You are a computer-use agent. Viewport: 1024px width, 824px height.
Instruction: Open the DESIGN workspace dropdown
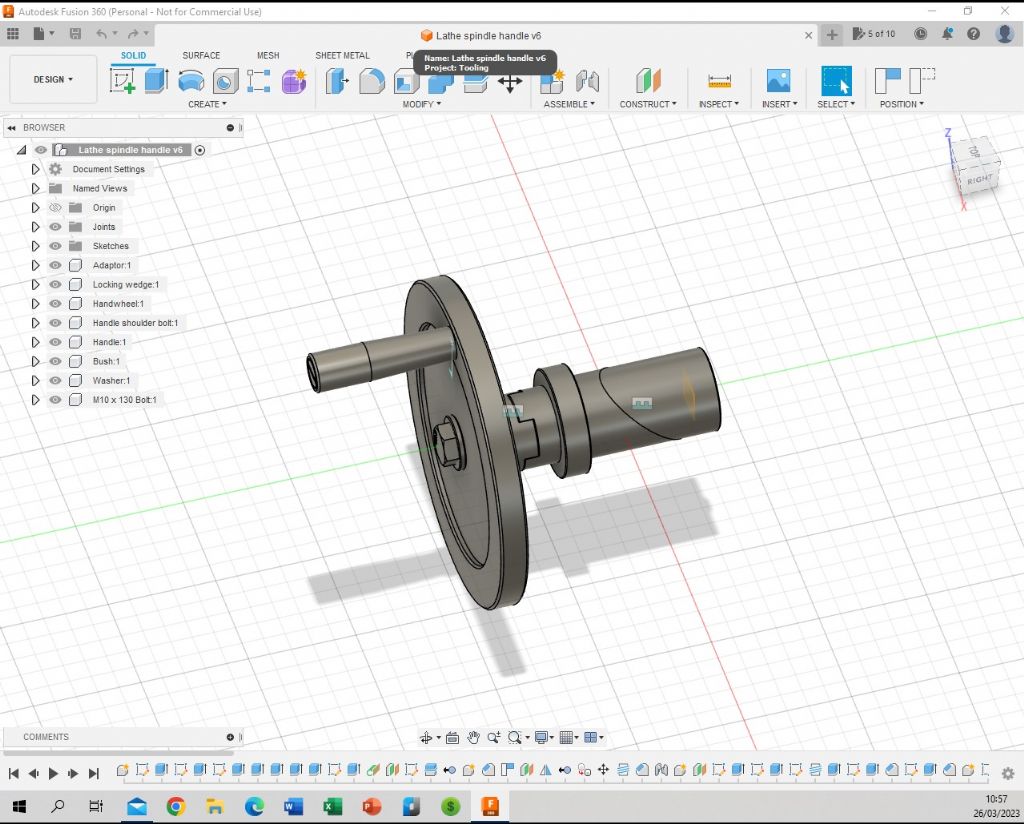click(53, 79)
